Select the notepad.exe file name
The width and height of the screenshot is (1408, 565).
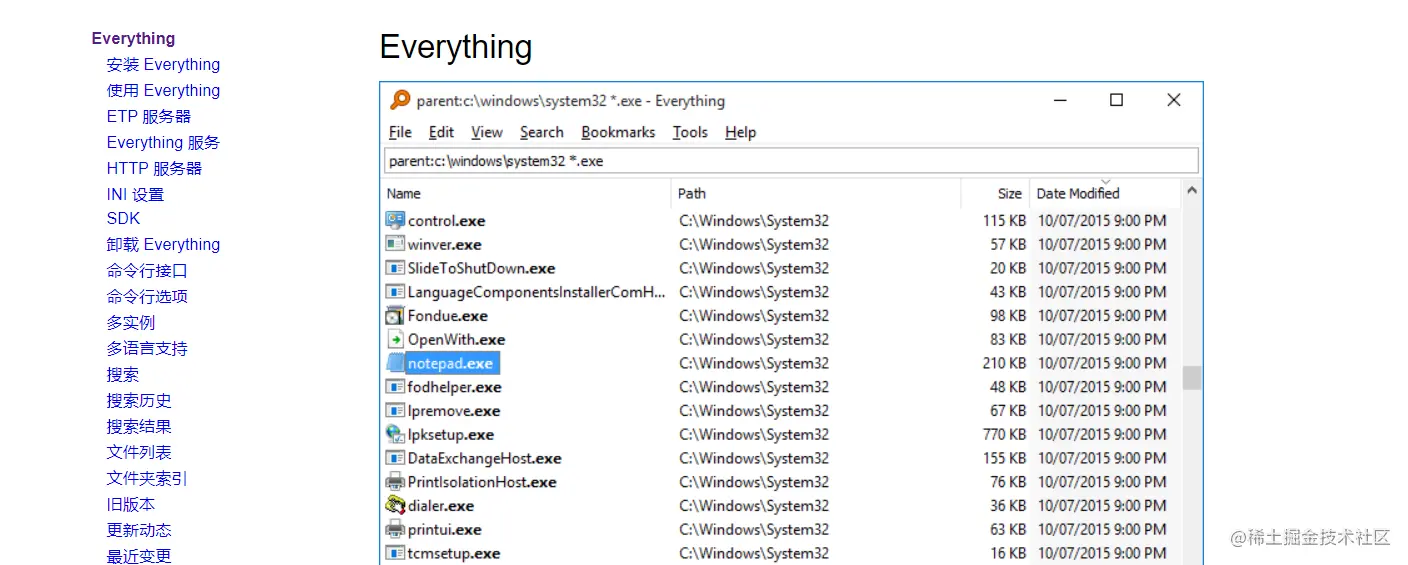click(x=451, y=363)
